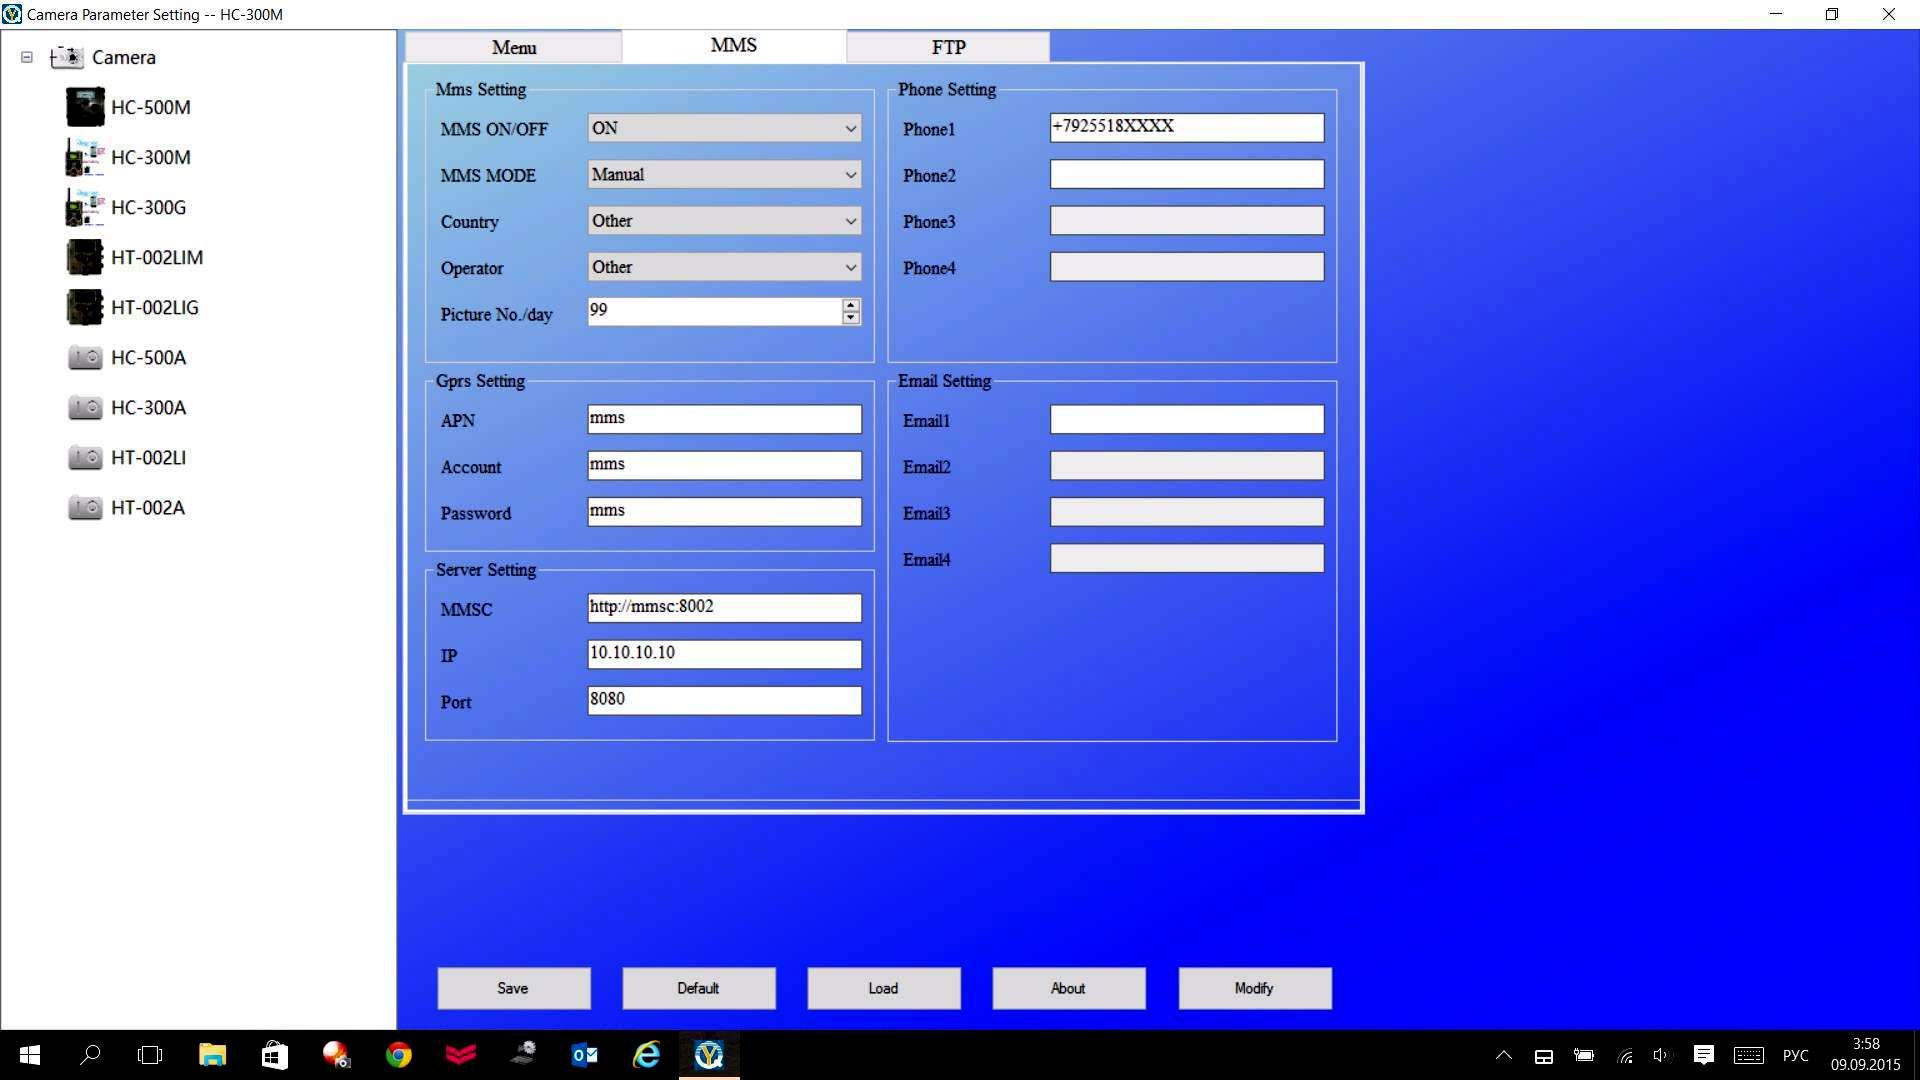Expand the Camera tree node
The height and width of the screenshot is (1080, 1920).
click(26, 57)
